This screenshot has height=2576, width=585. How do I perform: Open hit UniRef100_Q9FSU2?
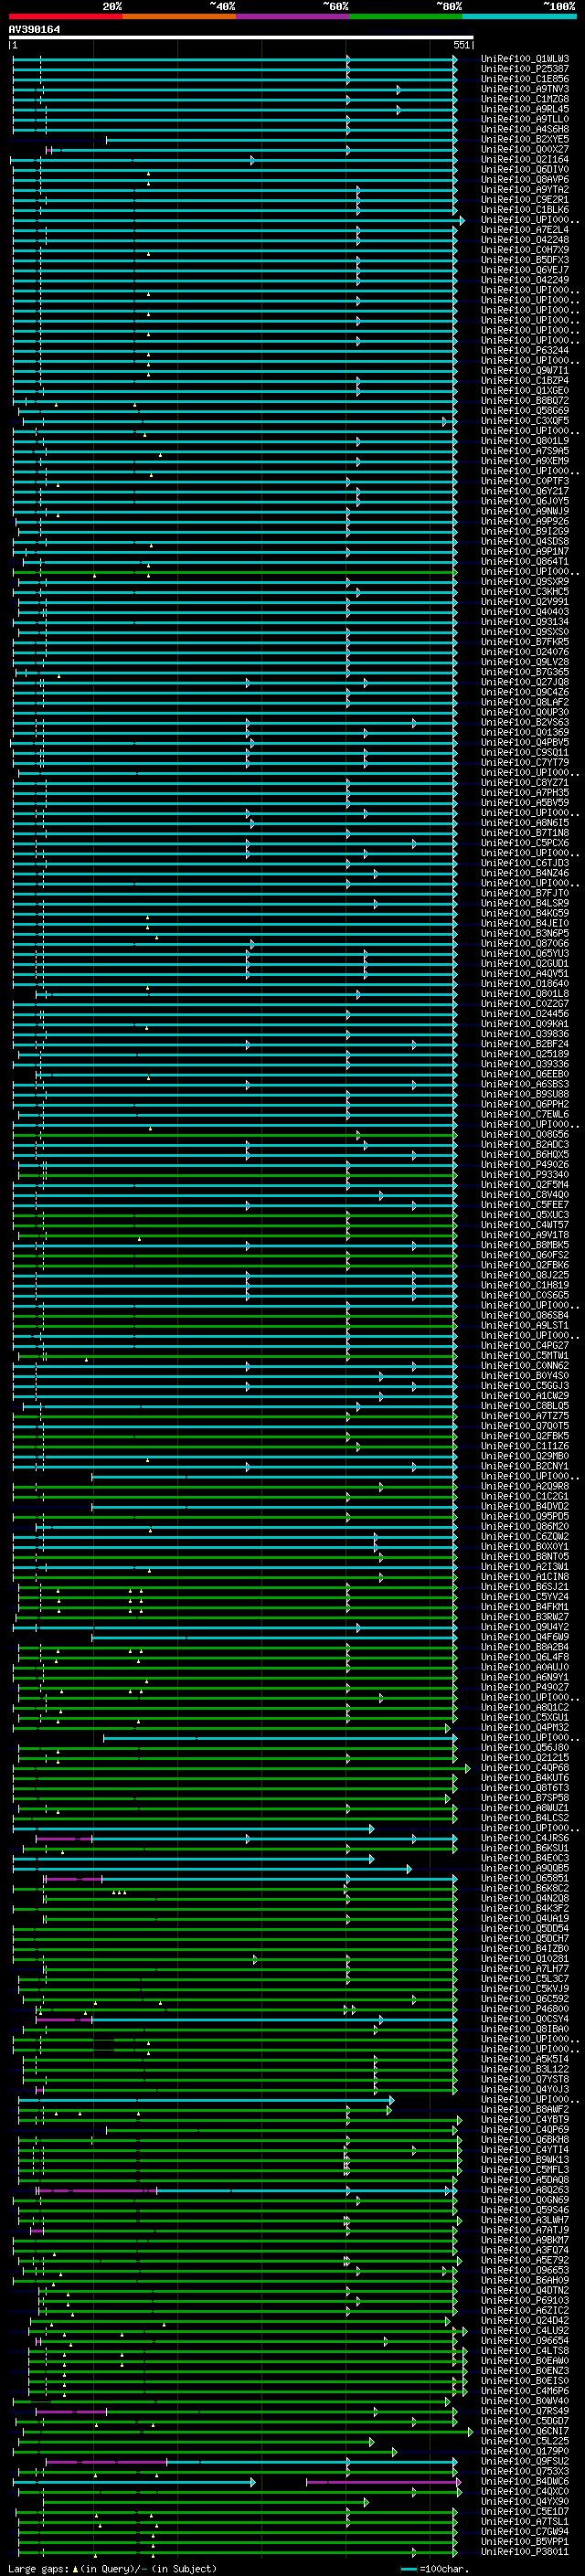click(x=525, y=2460)
